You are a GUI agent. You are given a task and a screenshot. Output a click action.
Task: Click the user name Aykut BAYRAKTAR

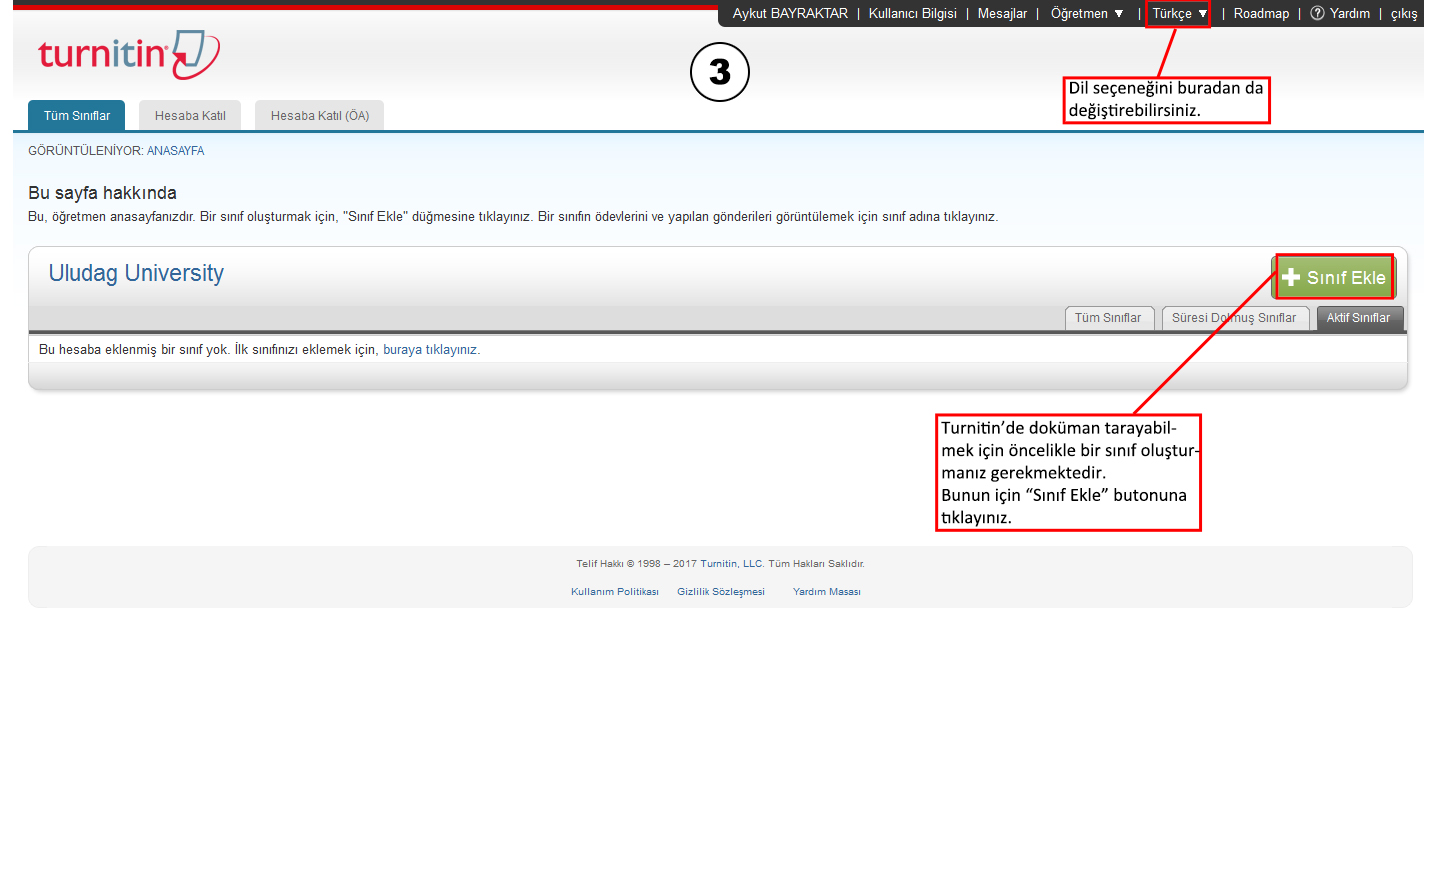coord(790,13)
